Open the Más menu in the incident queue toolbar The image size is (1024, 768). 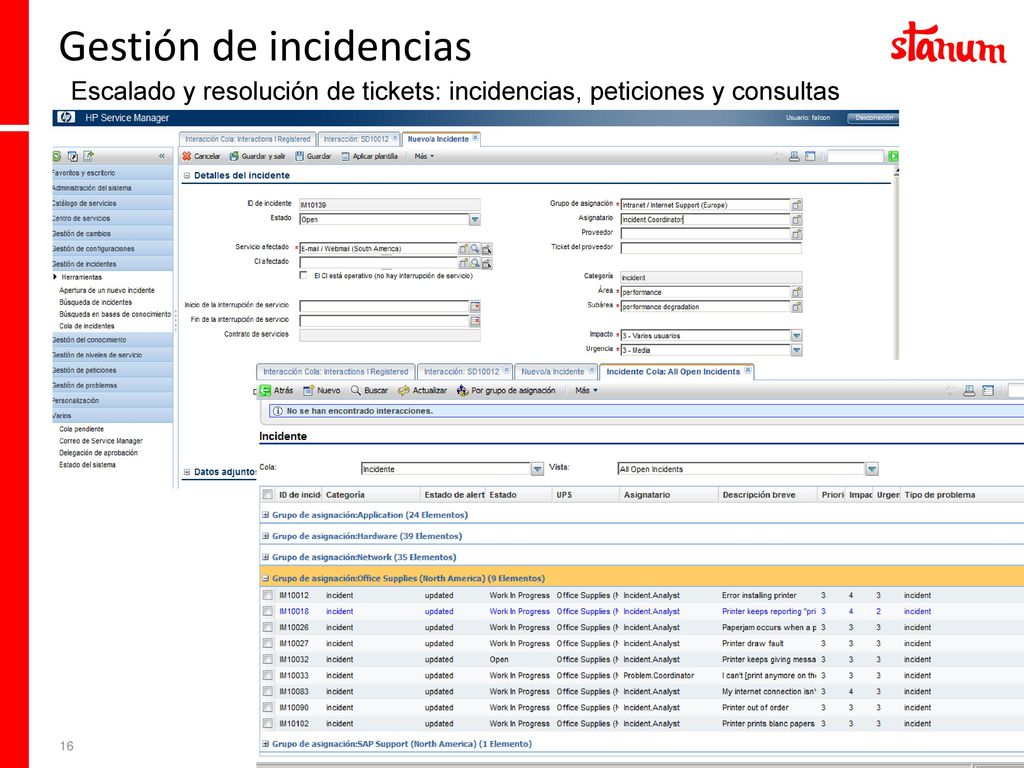(x=586, y=391)
